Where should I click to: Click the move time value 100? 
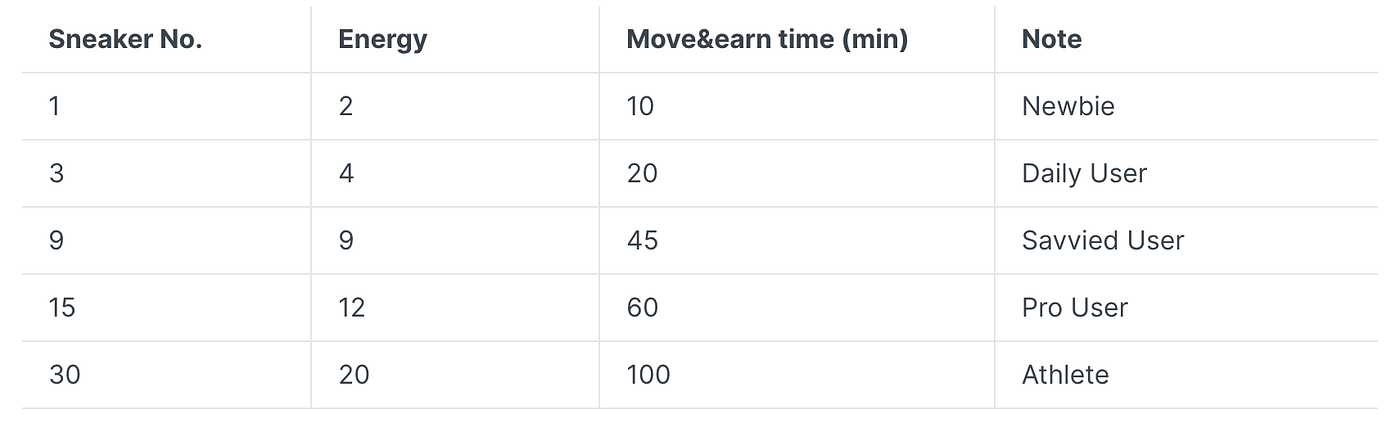648,375
